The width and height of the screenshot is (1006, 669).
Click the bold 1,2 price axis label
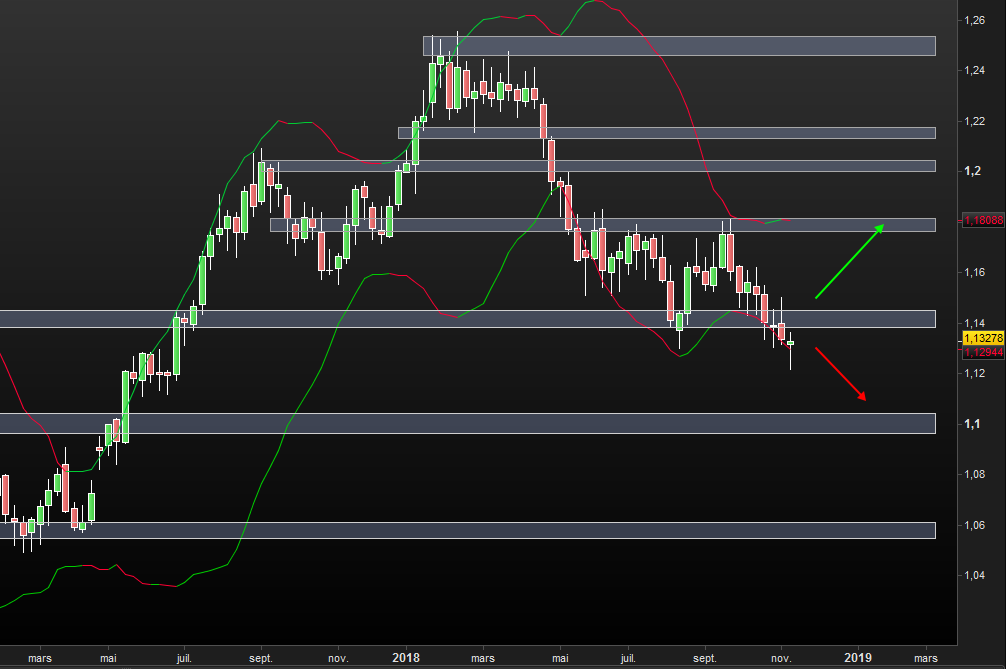point(973,171)
